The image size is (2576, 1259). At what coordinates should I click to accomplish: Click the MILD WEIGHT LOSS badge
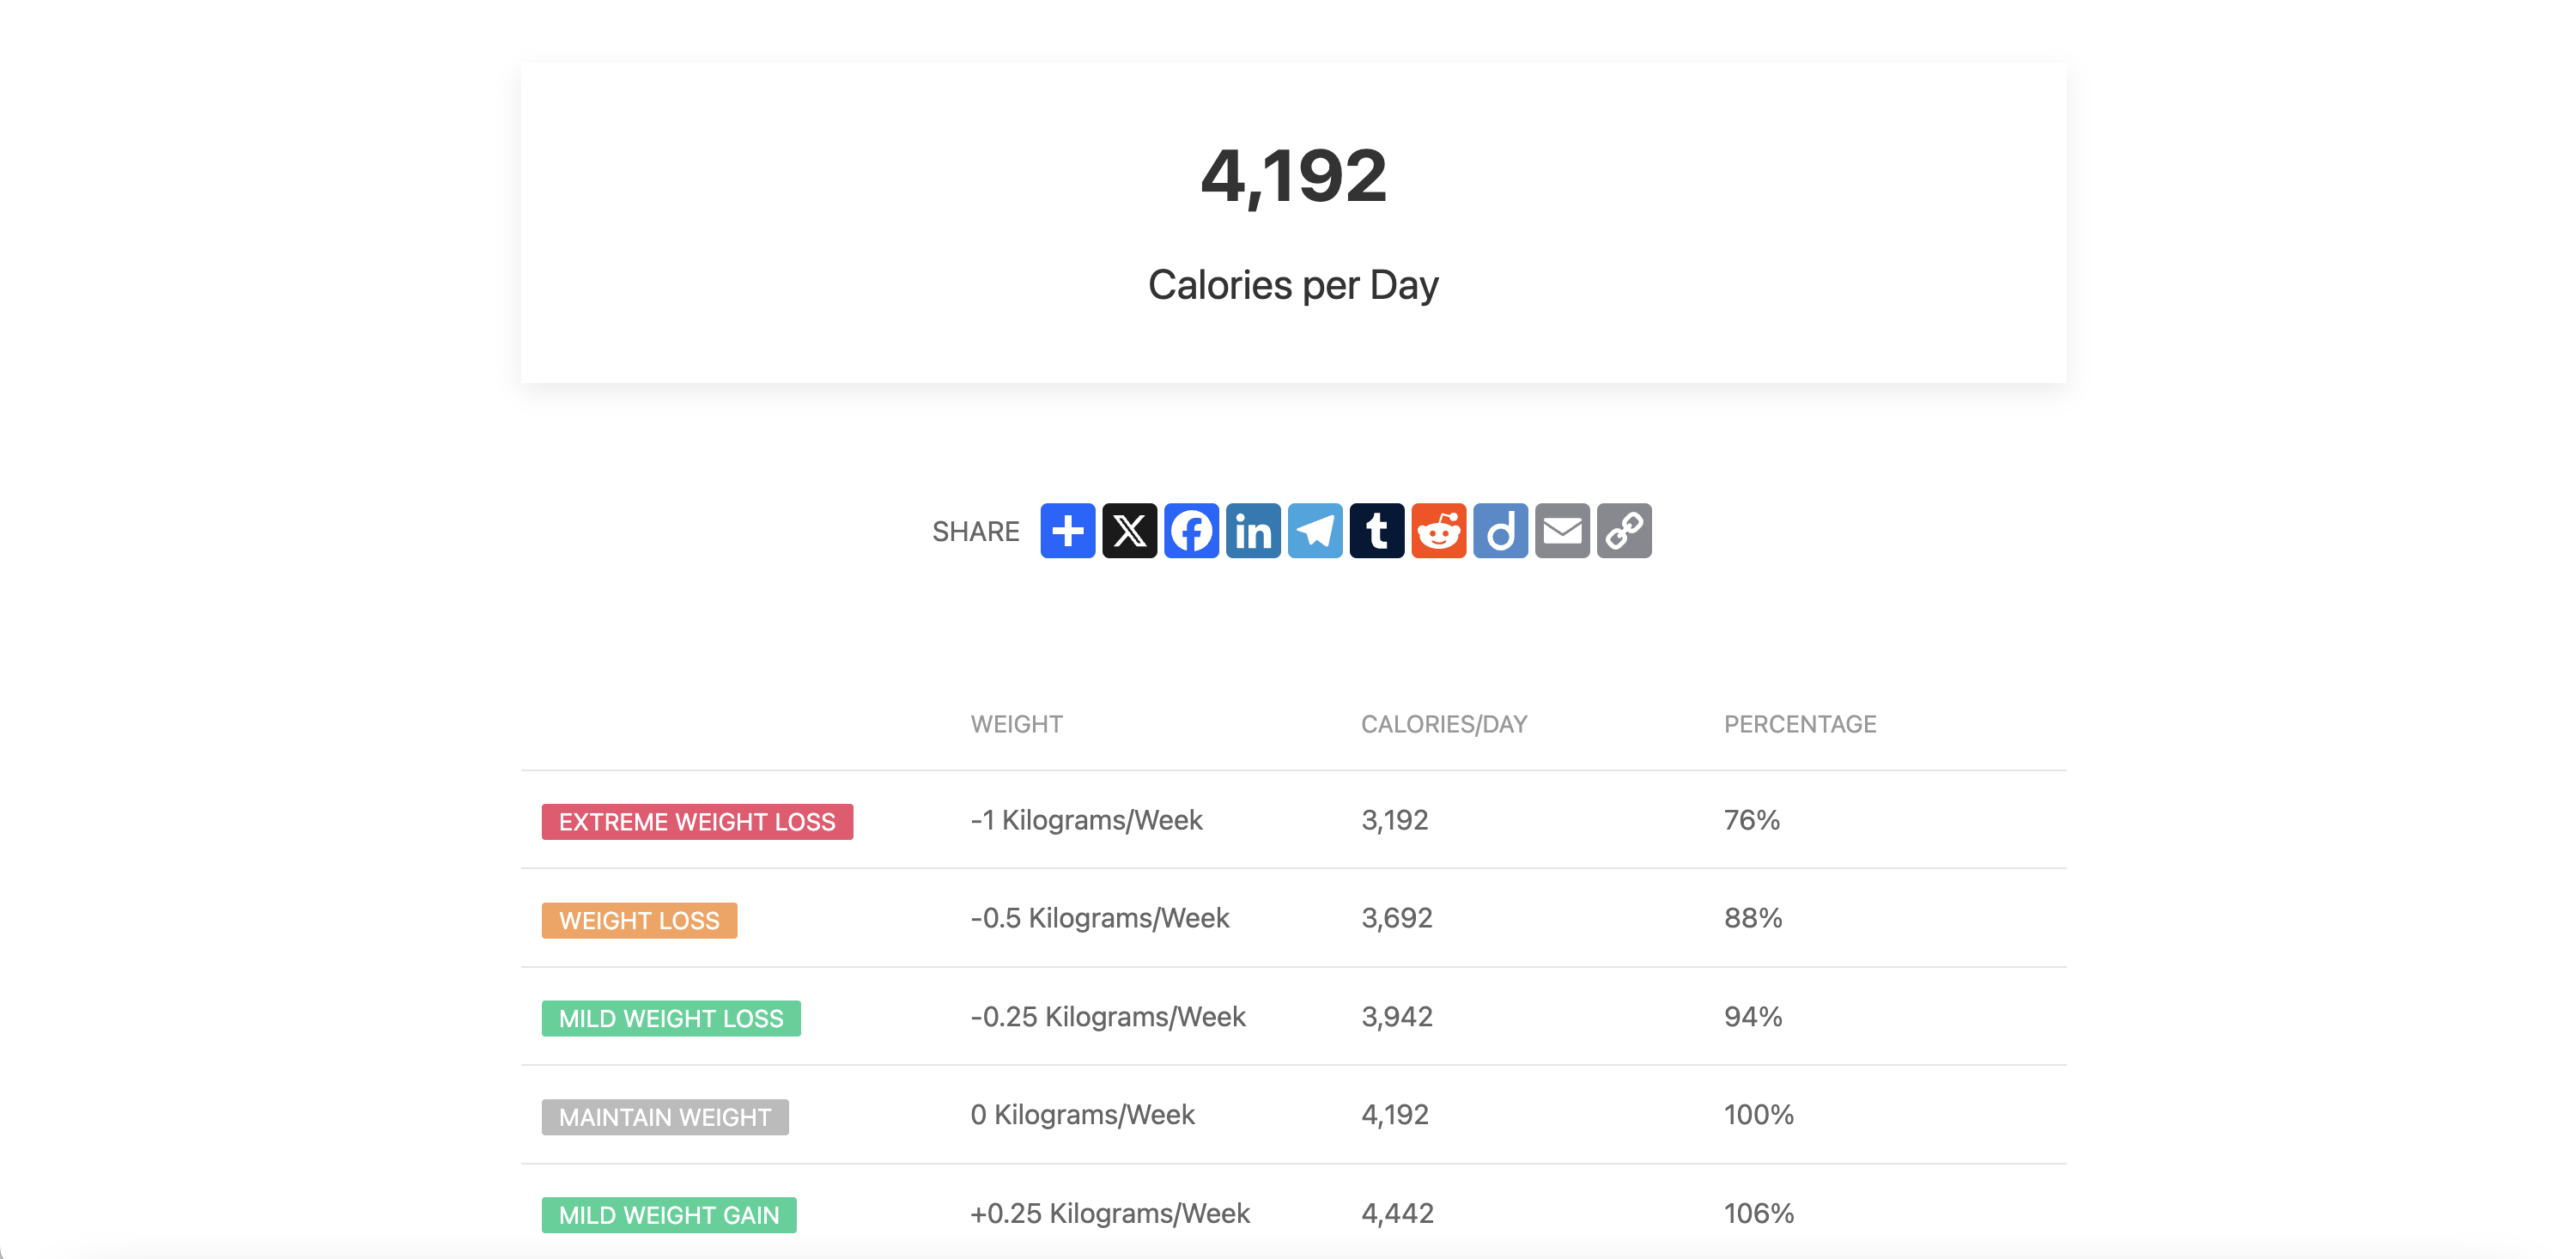coord(671,1018)
